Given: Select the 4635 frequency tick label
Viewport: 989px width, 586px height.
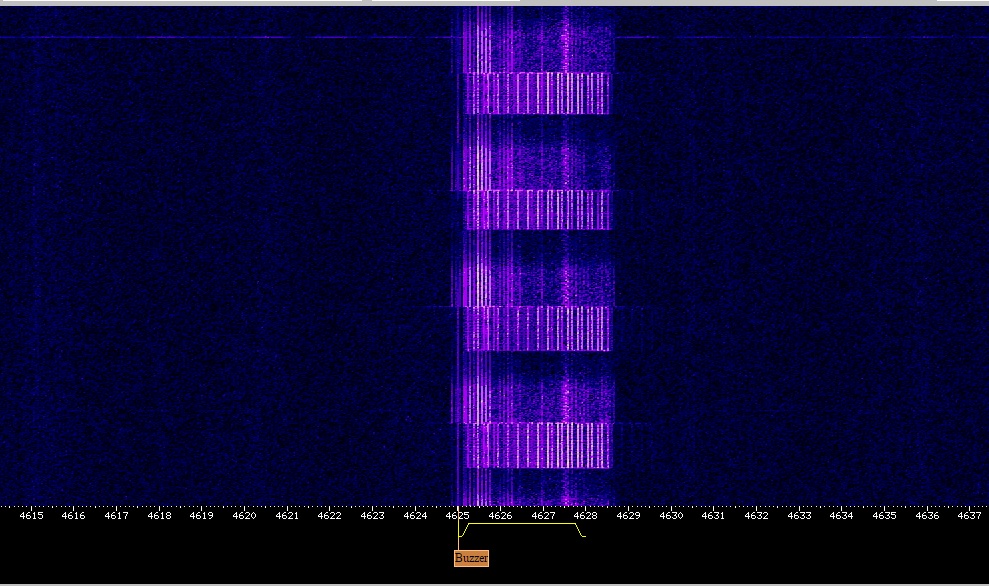Looking at the screenshot, I should click(x=884, y=516).
